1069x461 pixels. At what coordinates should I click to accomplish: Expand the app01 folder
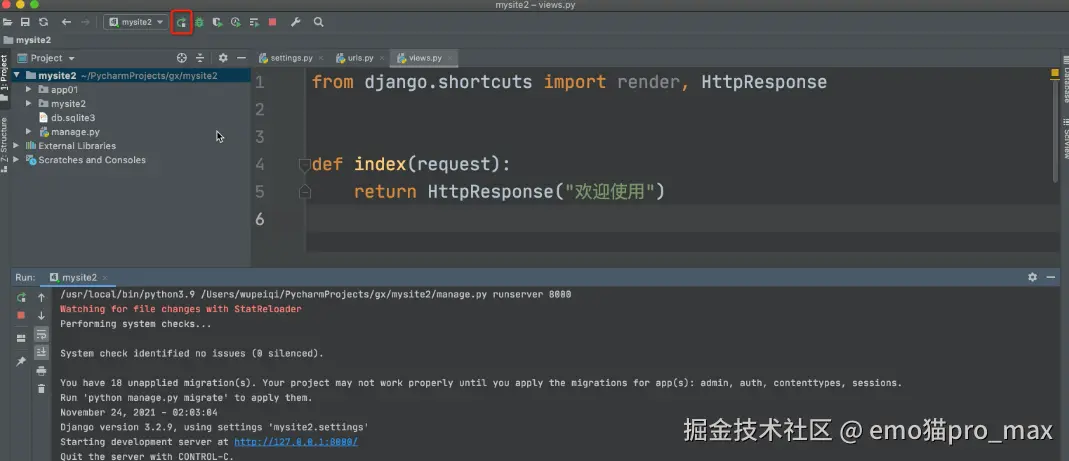[29, 90]
